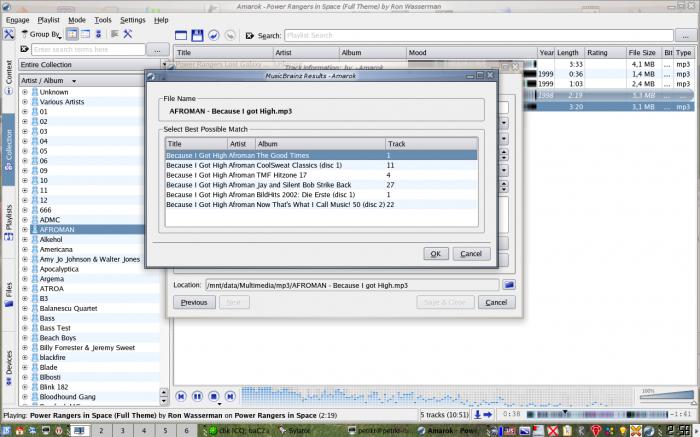Expand the Beach Boys artist node
This screenshot has width=700, height=437.
coord(25,338)
